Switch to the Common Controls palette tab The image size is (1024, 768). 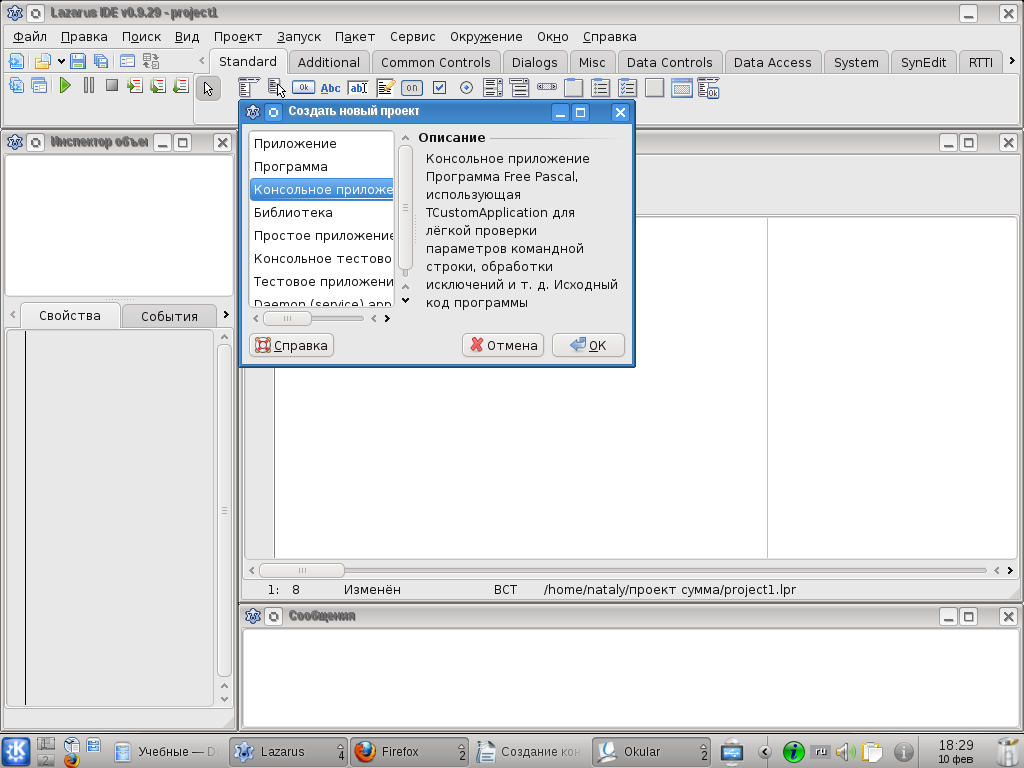(436, 63)
